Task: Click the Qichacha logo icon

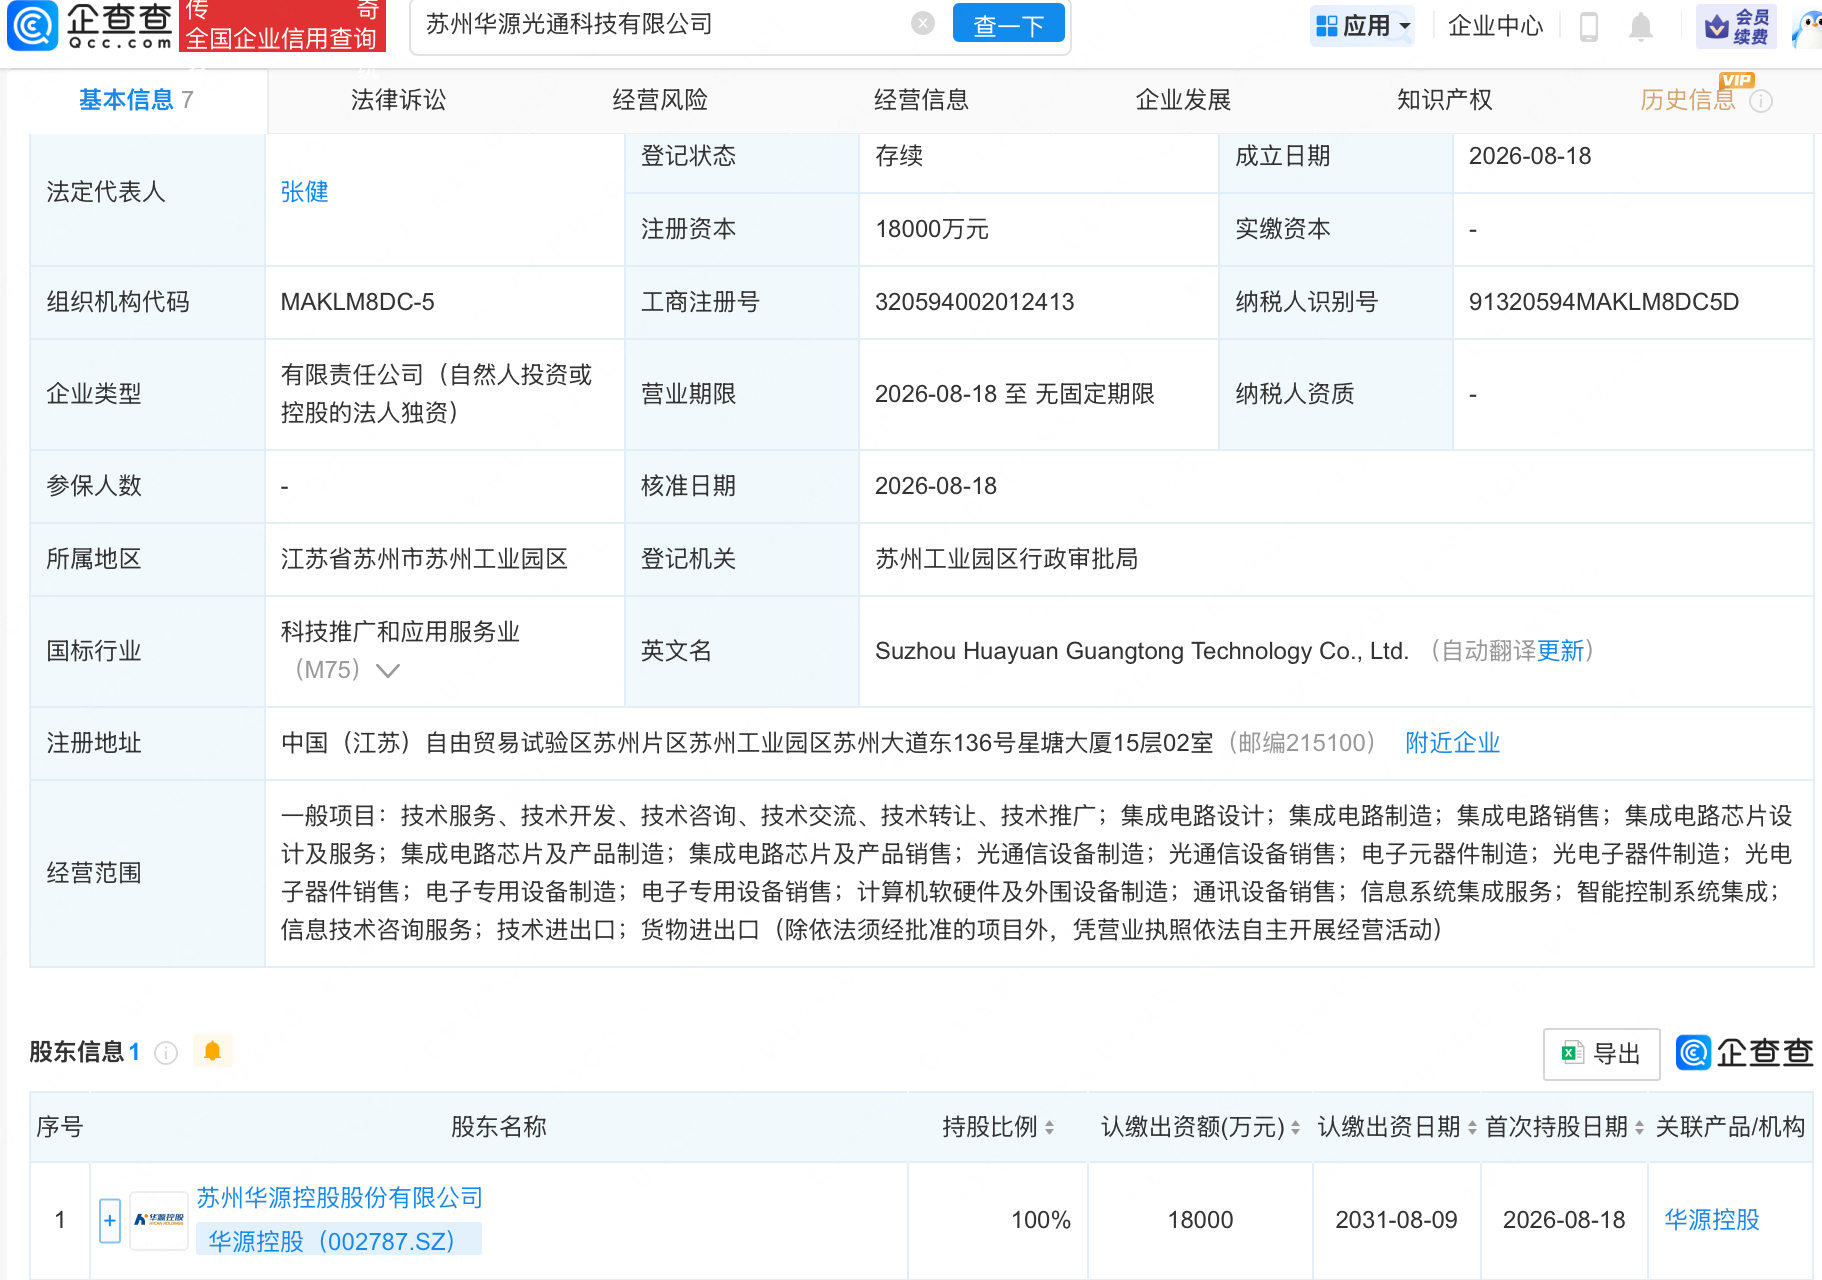Action: [32, 25]
